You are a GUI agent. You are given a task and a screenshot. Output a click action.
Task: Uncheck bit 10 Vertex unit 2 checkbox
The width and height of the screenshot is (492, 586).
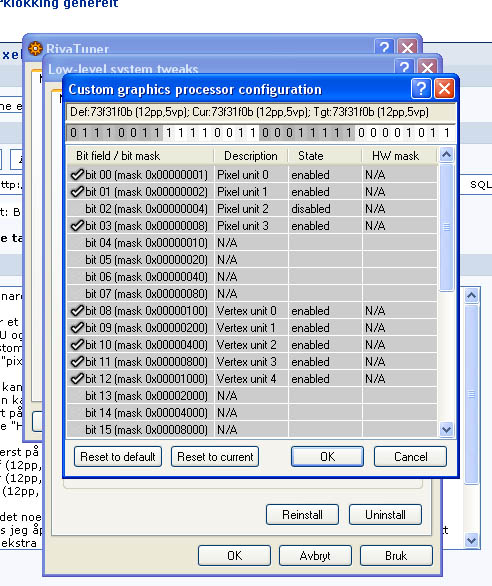[x=77, y=344]
